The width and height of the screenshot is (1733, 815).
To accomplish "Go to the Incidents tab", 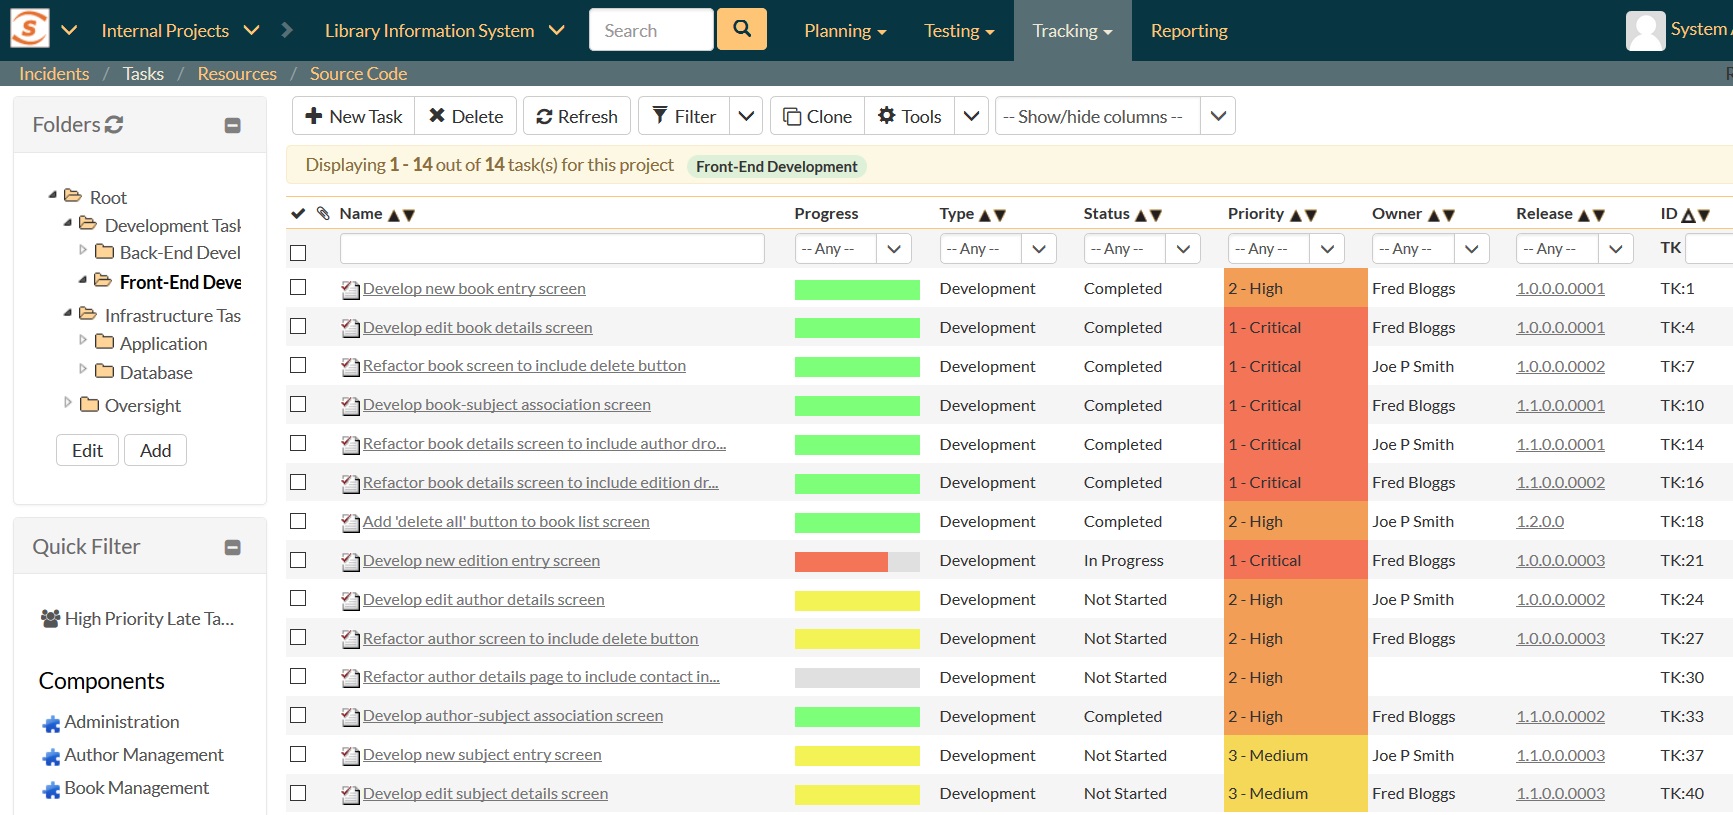I will (x=54, y=74).
